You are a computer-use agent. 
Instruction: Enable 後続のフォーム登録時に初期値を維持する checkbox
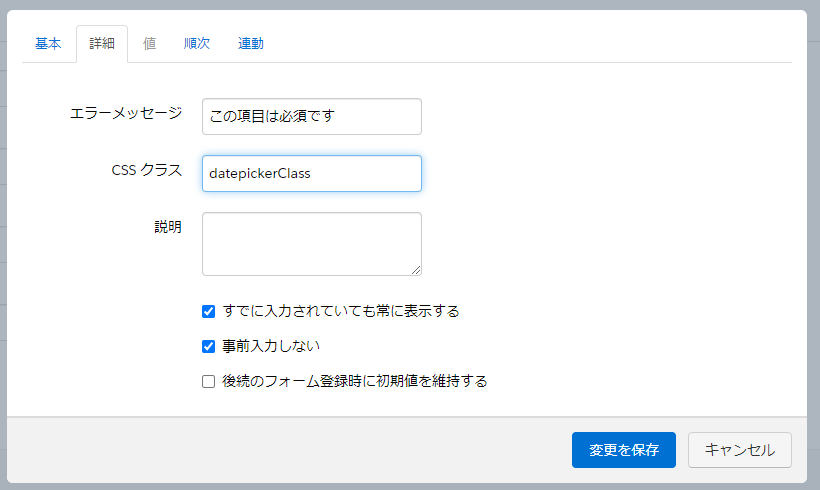tap(209, 382)
